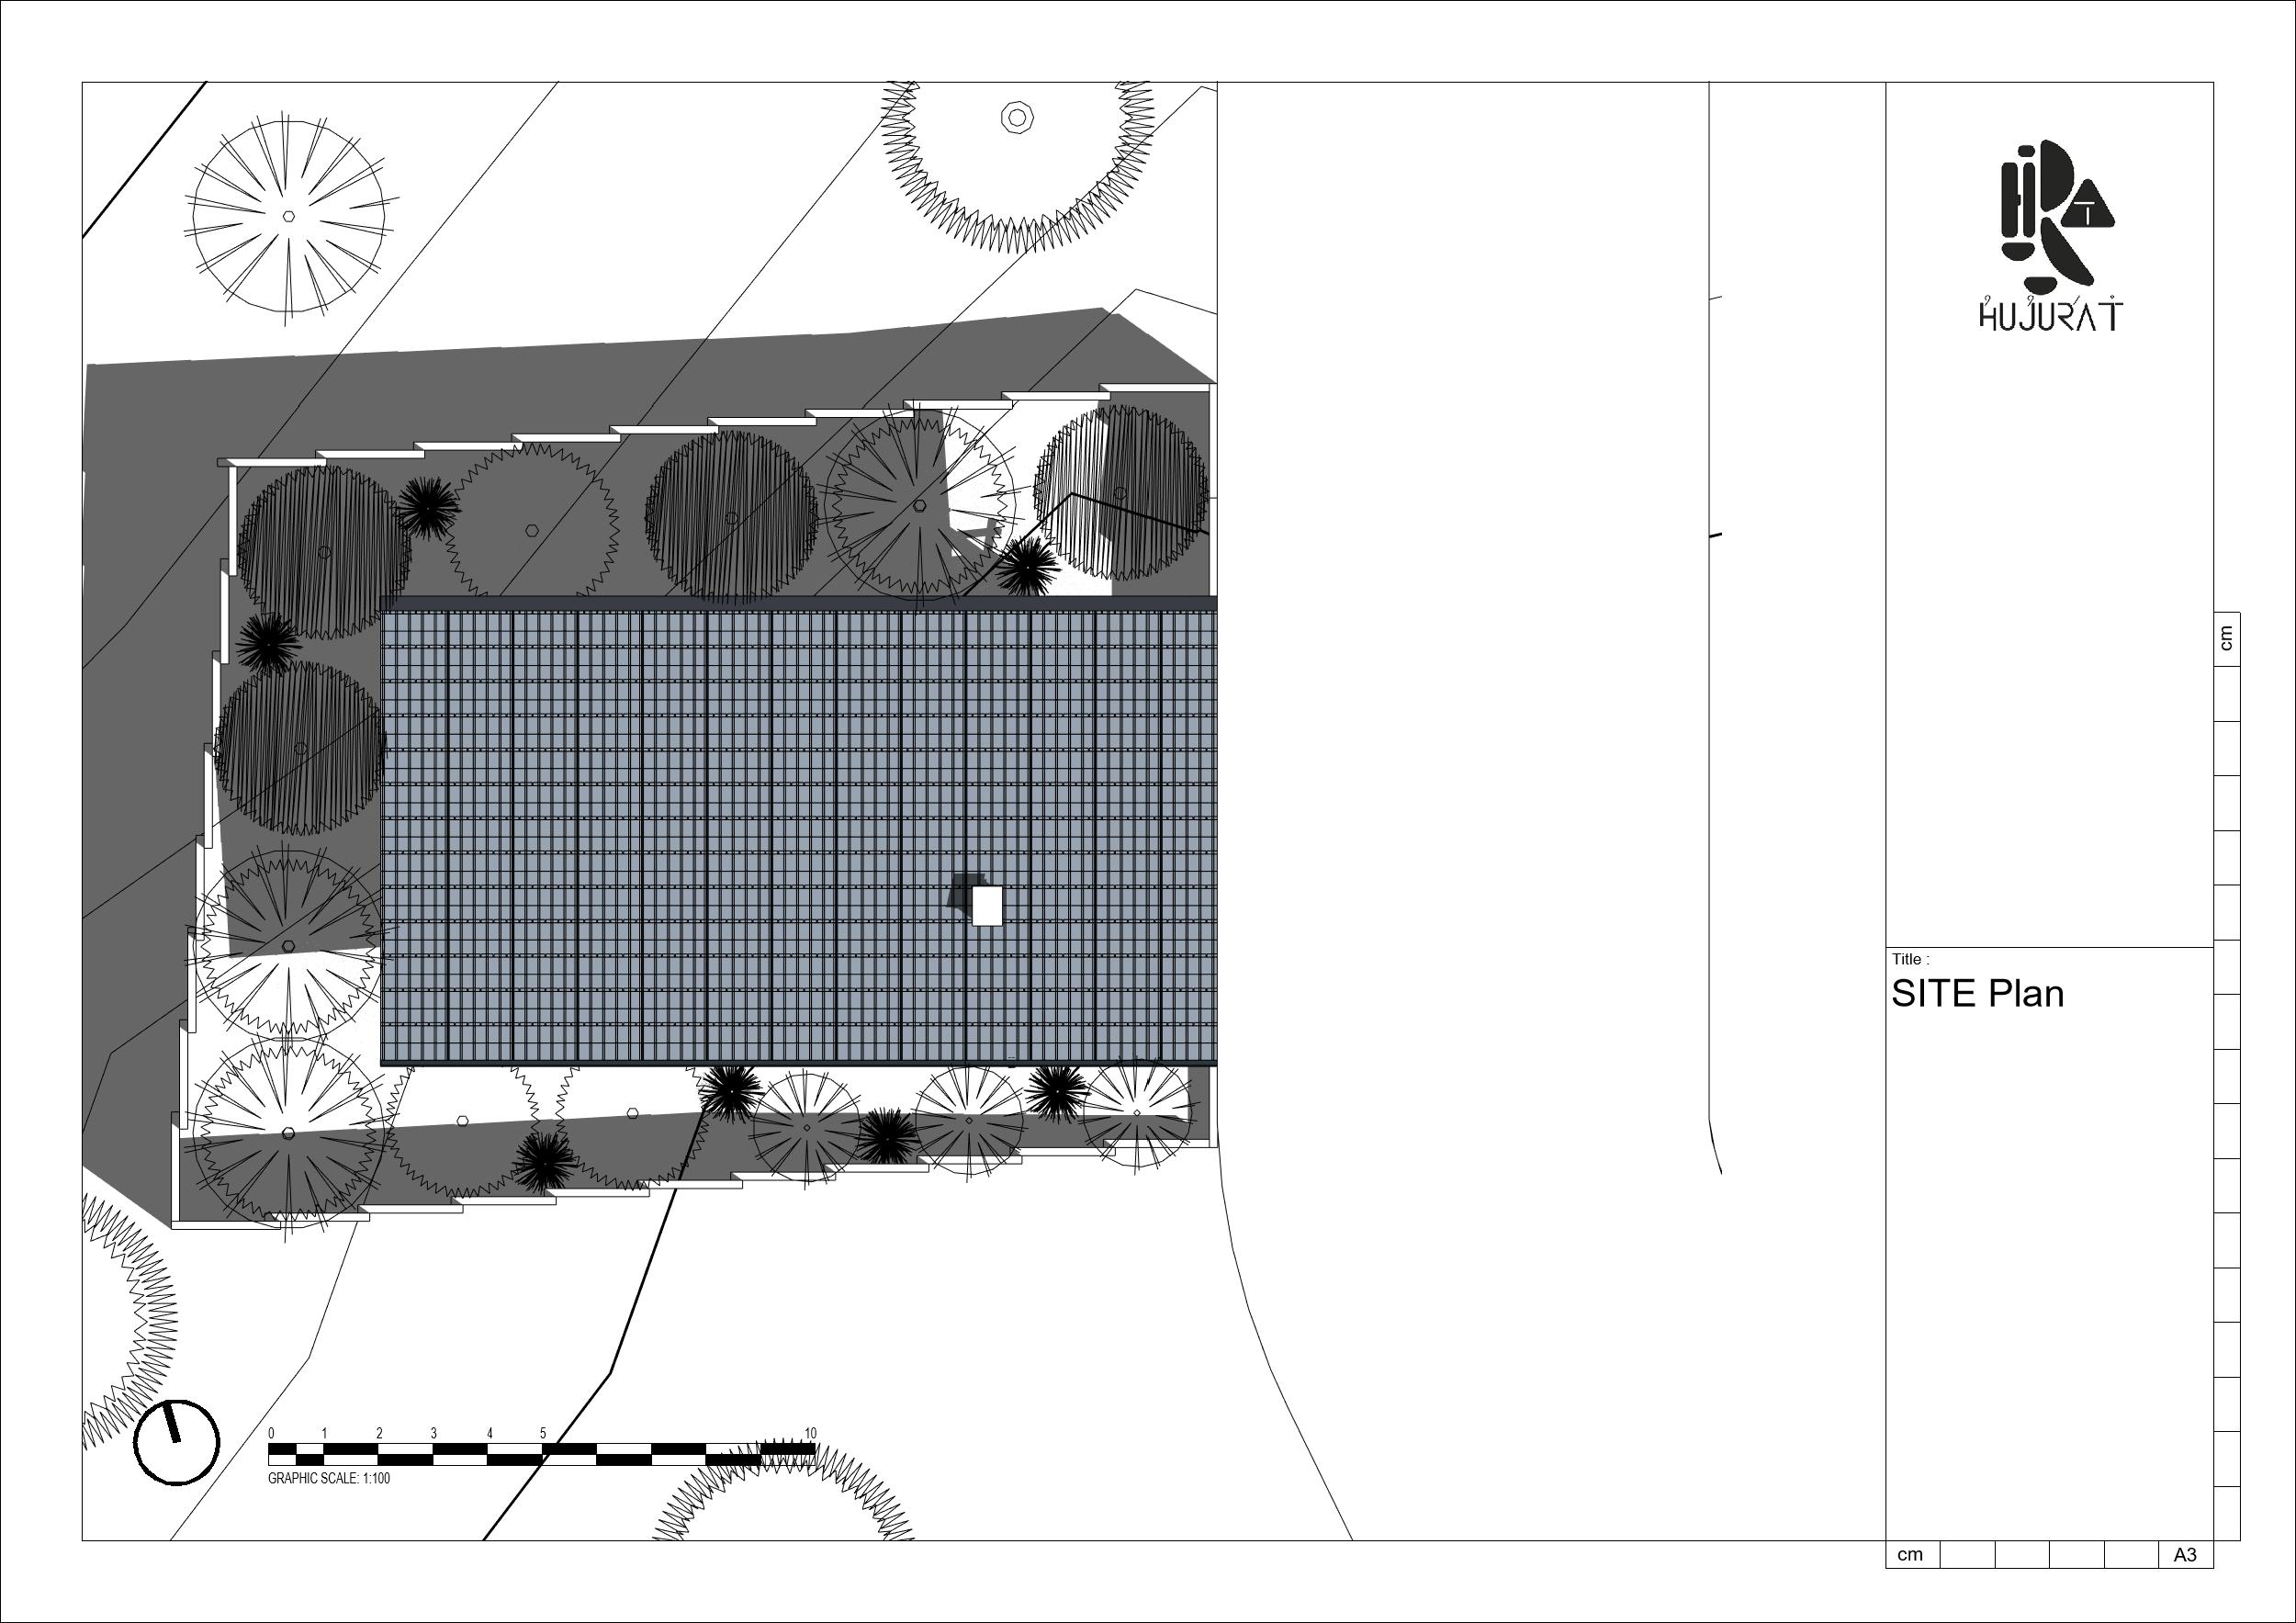Click the 'cm' cell in the bottom ruler strip
The height and width of the screenshot is (1623, 2296).
click(x=1911, y=1555)
